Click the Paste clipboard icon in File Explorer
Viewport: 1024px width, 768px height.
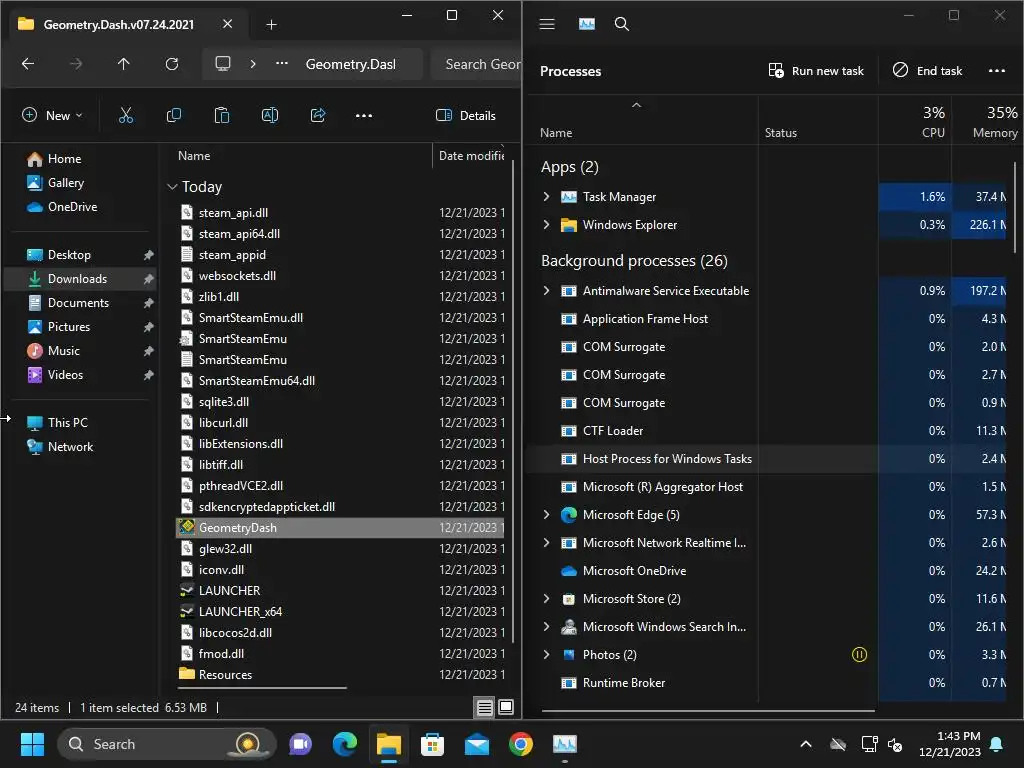tap(222, 116)
